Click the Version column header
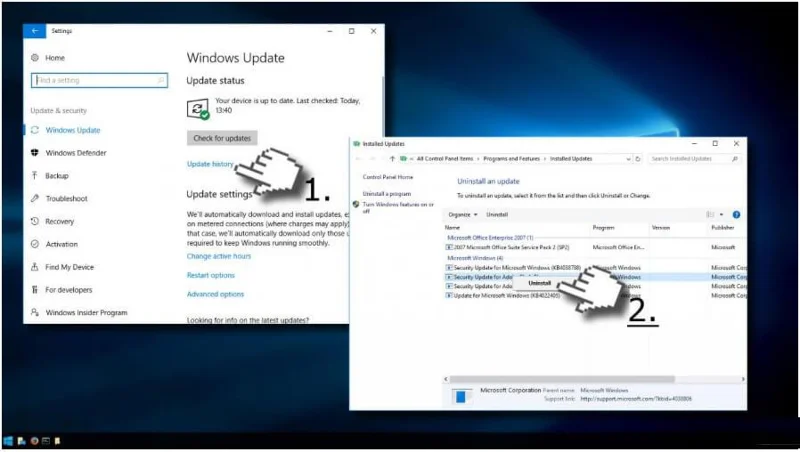The image size is (800, 452). point(661,228)
